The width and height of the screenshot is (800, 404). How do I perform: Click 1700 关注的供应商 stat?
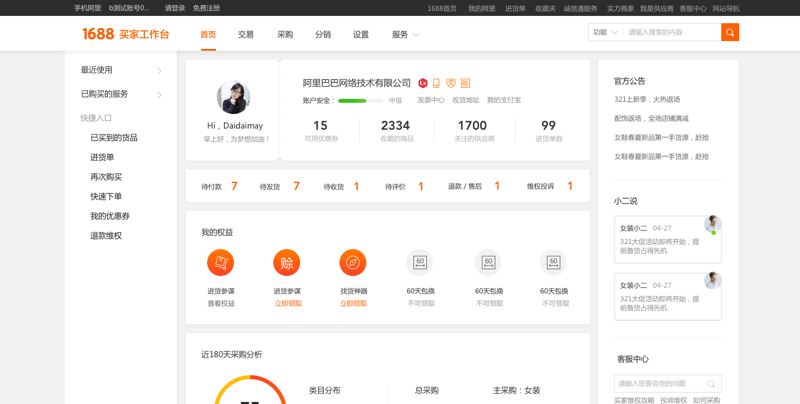coord(474,131)
